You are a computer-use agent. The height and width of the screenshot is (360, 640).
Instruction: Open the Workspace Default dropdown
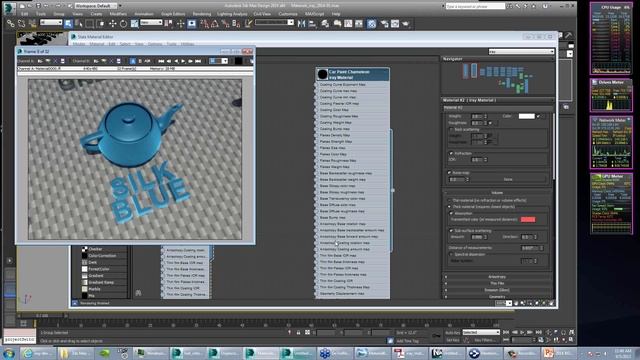tap(96, 6)
